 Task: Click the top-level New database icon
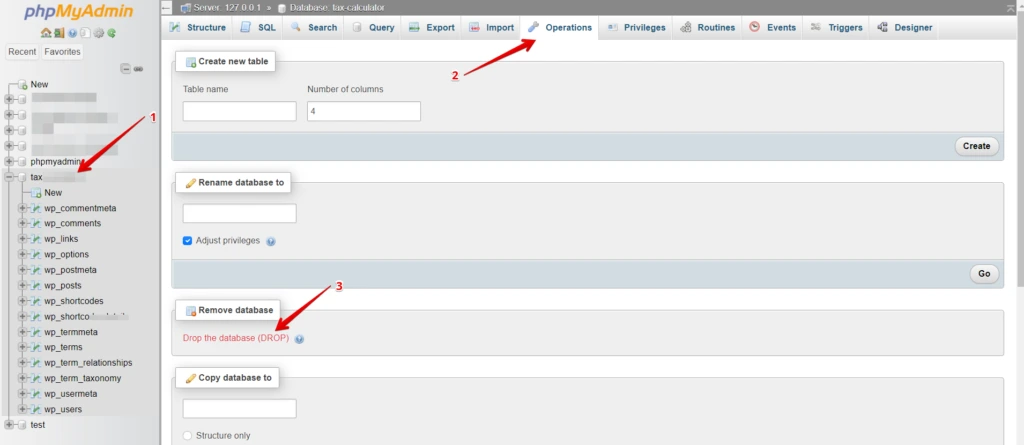coord(23,84)
